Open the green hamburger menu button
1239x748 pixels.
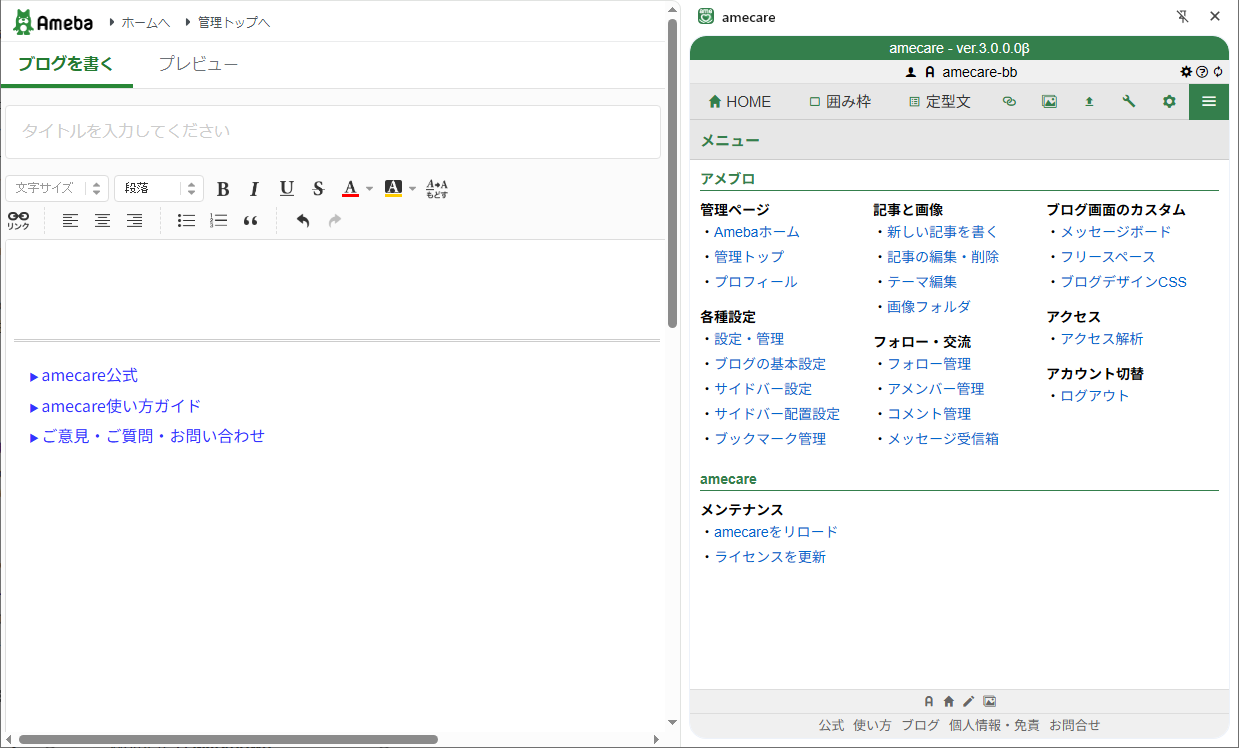tap(1208, 102)
